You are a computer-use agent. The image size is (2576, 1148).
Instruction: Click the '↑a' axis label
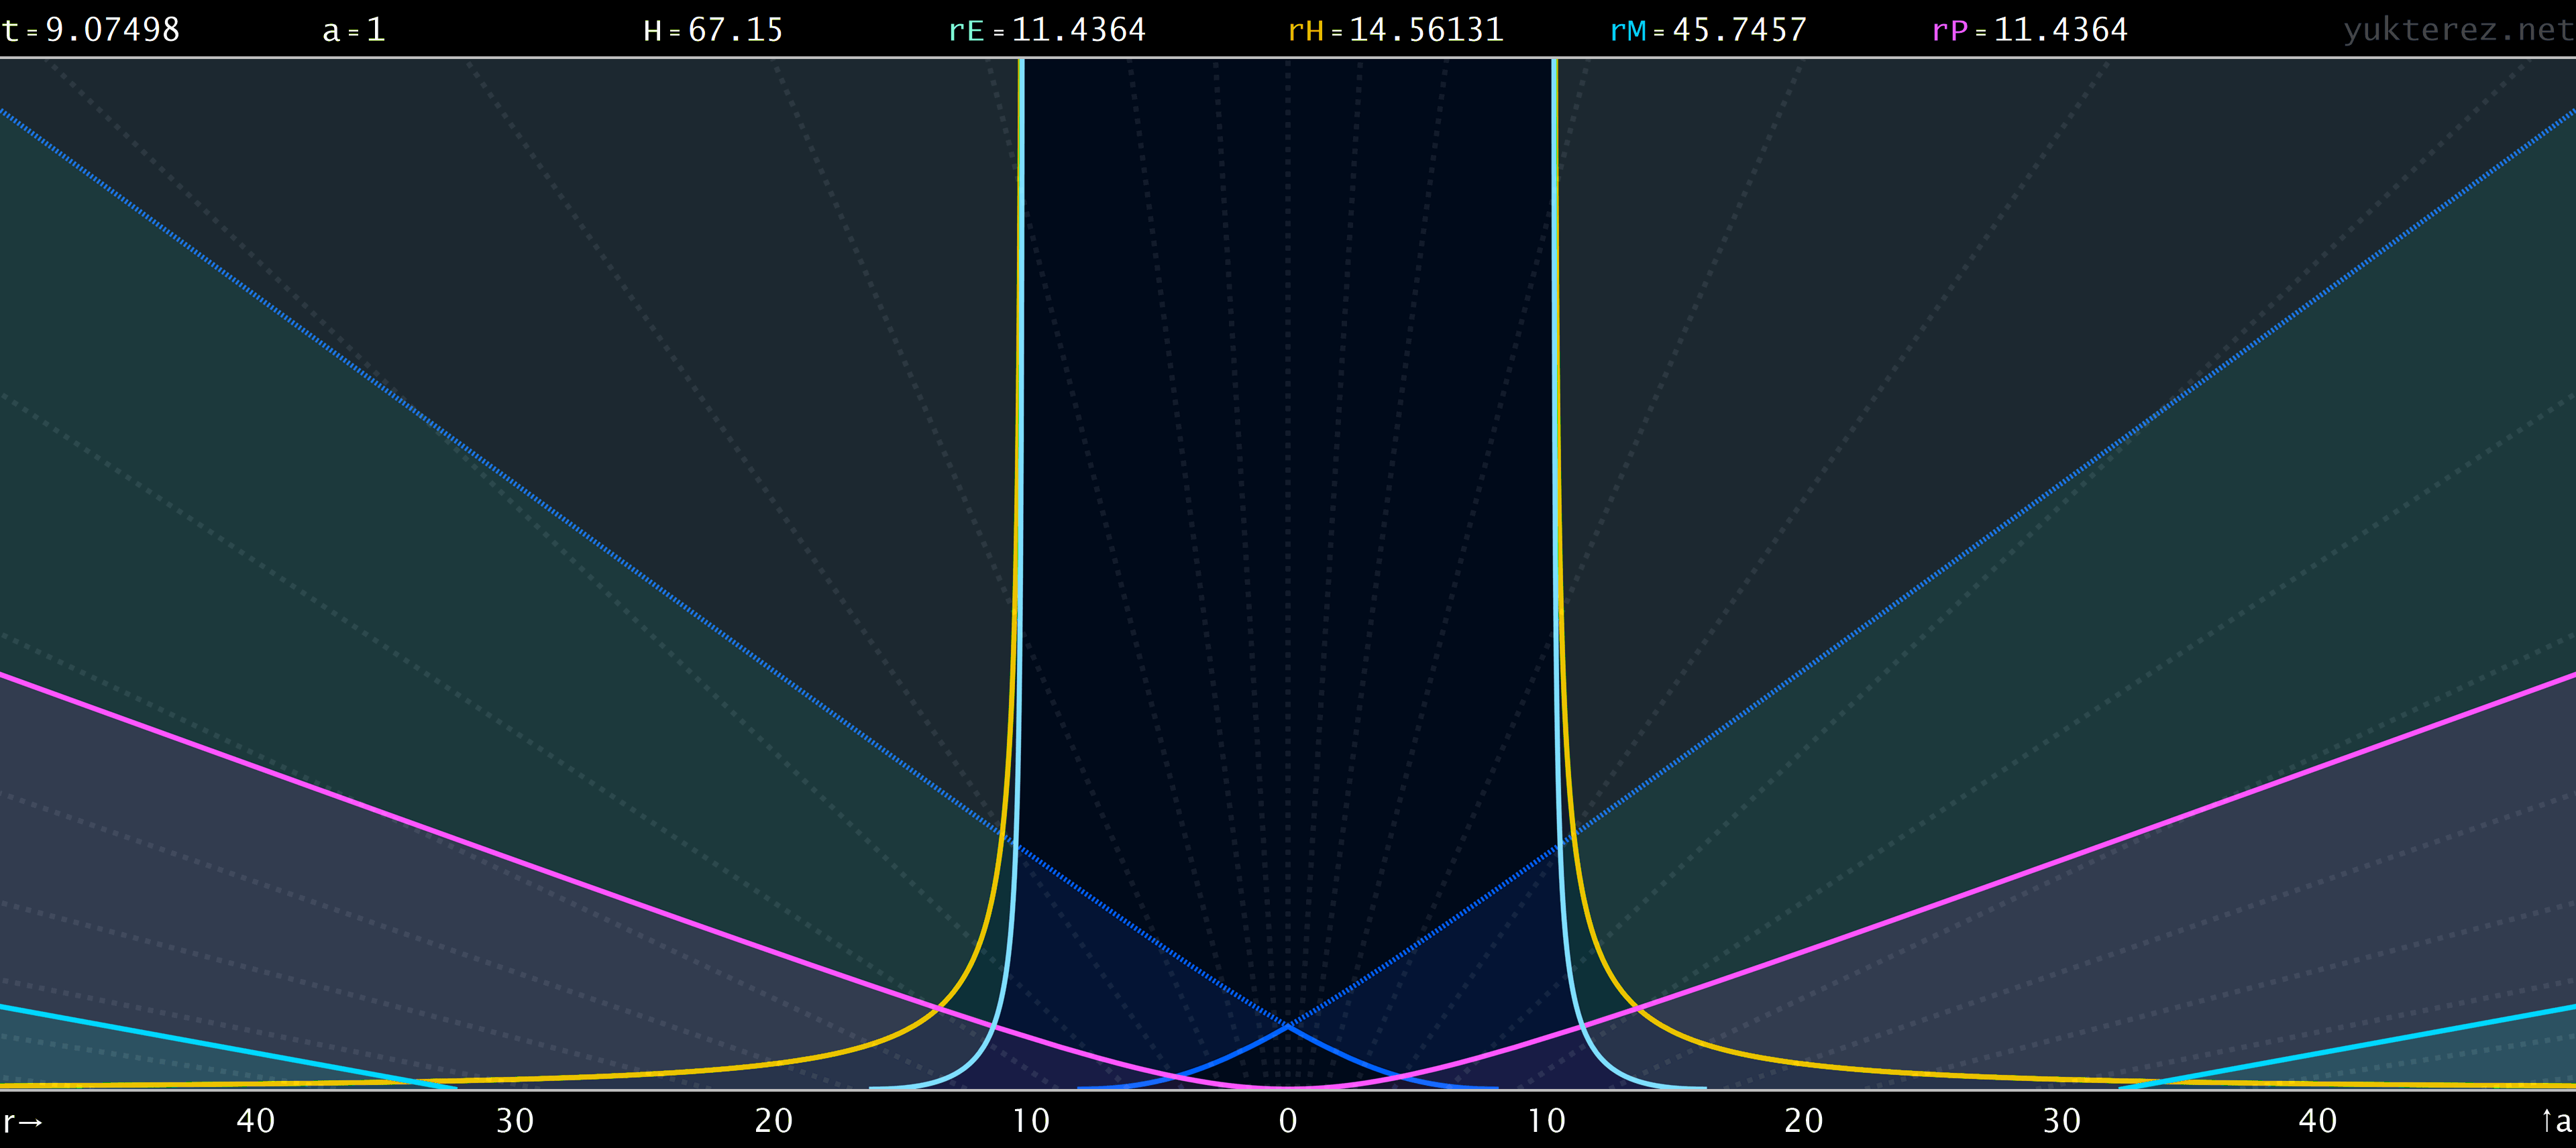coord(2556,1121)
